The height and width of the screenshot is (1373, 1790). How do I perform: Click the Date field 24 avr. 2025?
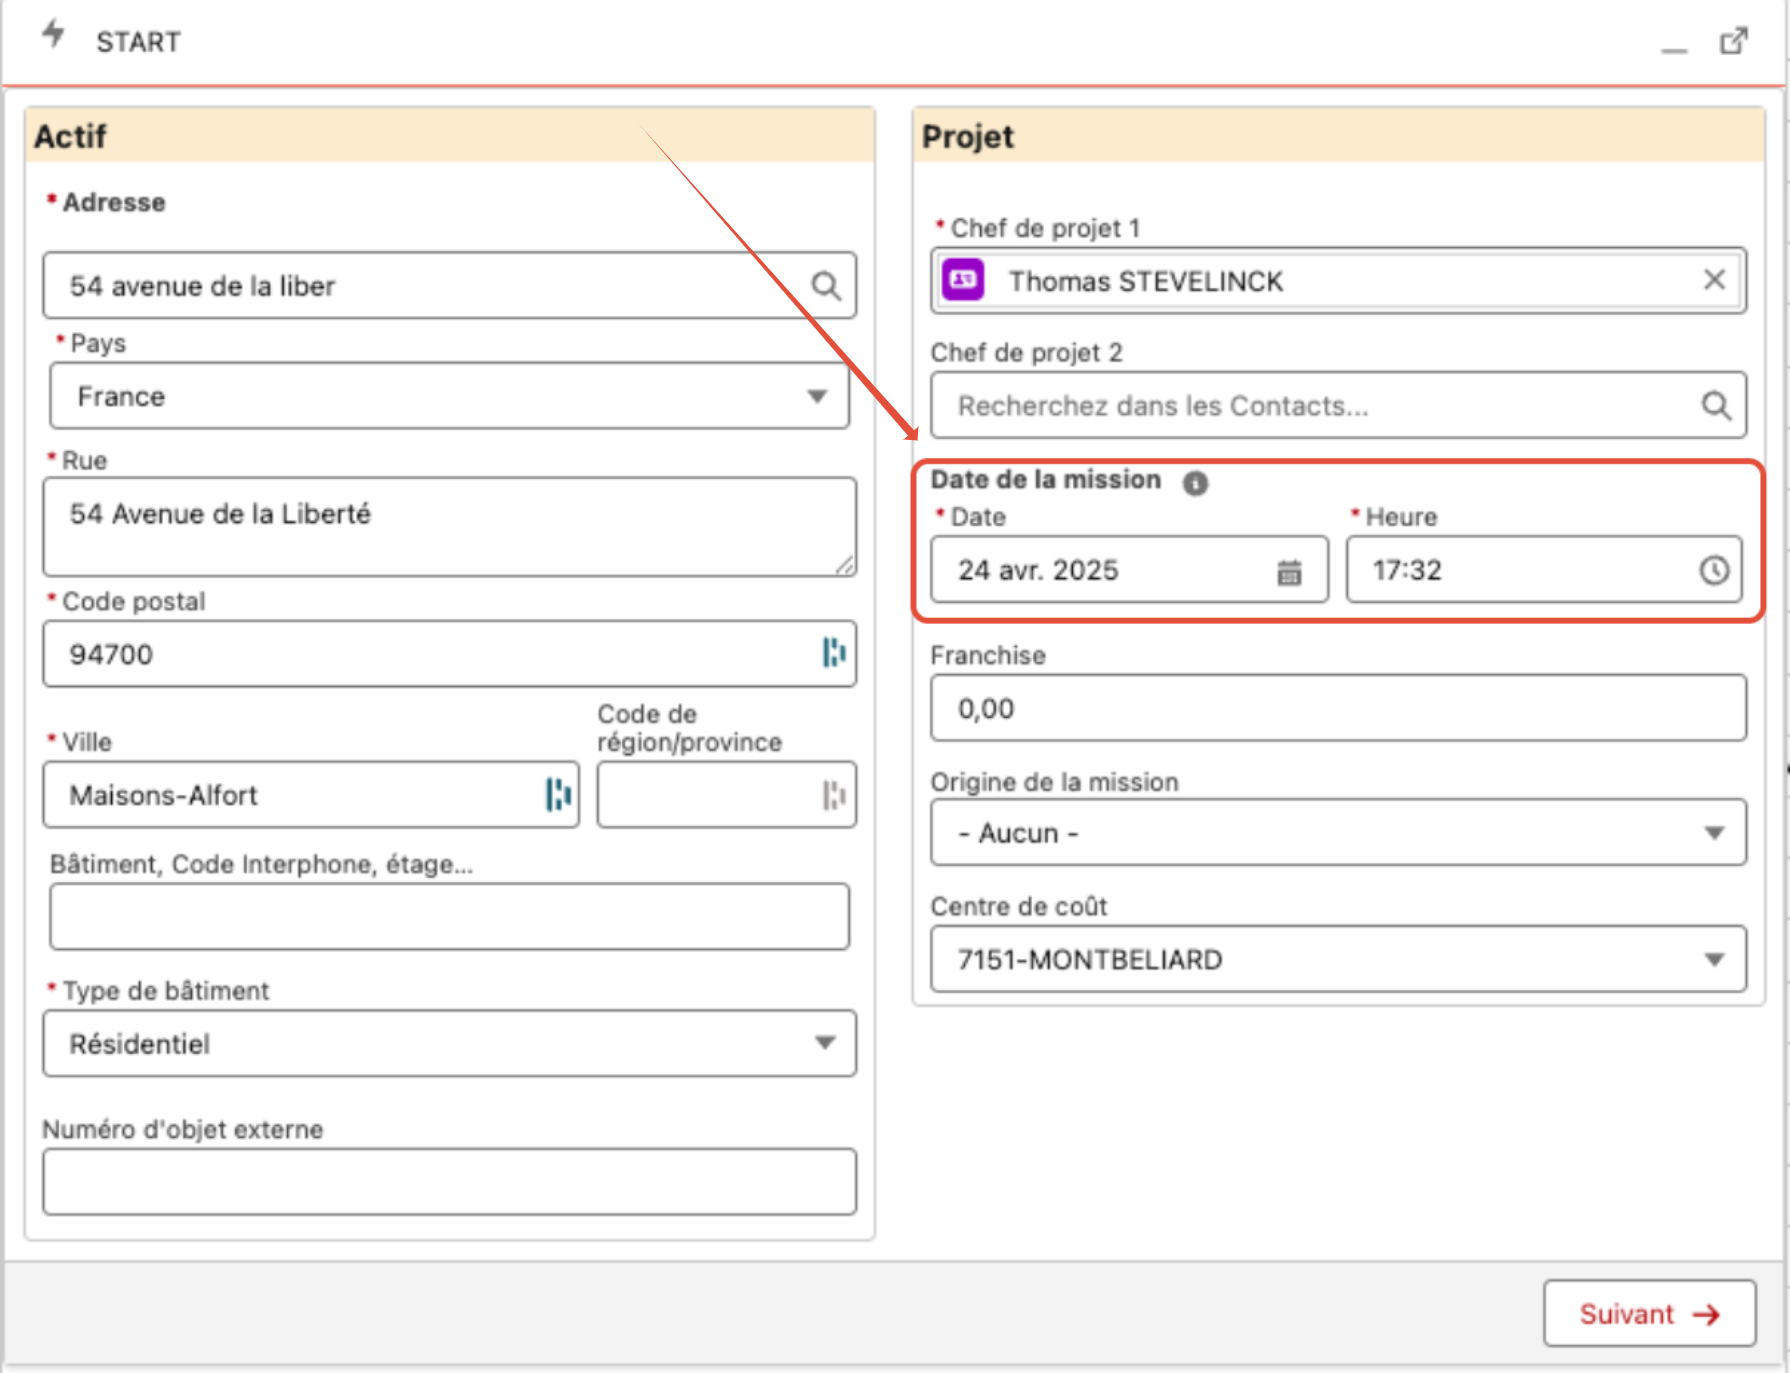click(x=1129, y=570)
